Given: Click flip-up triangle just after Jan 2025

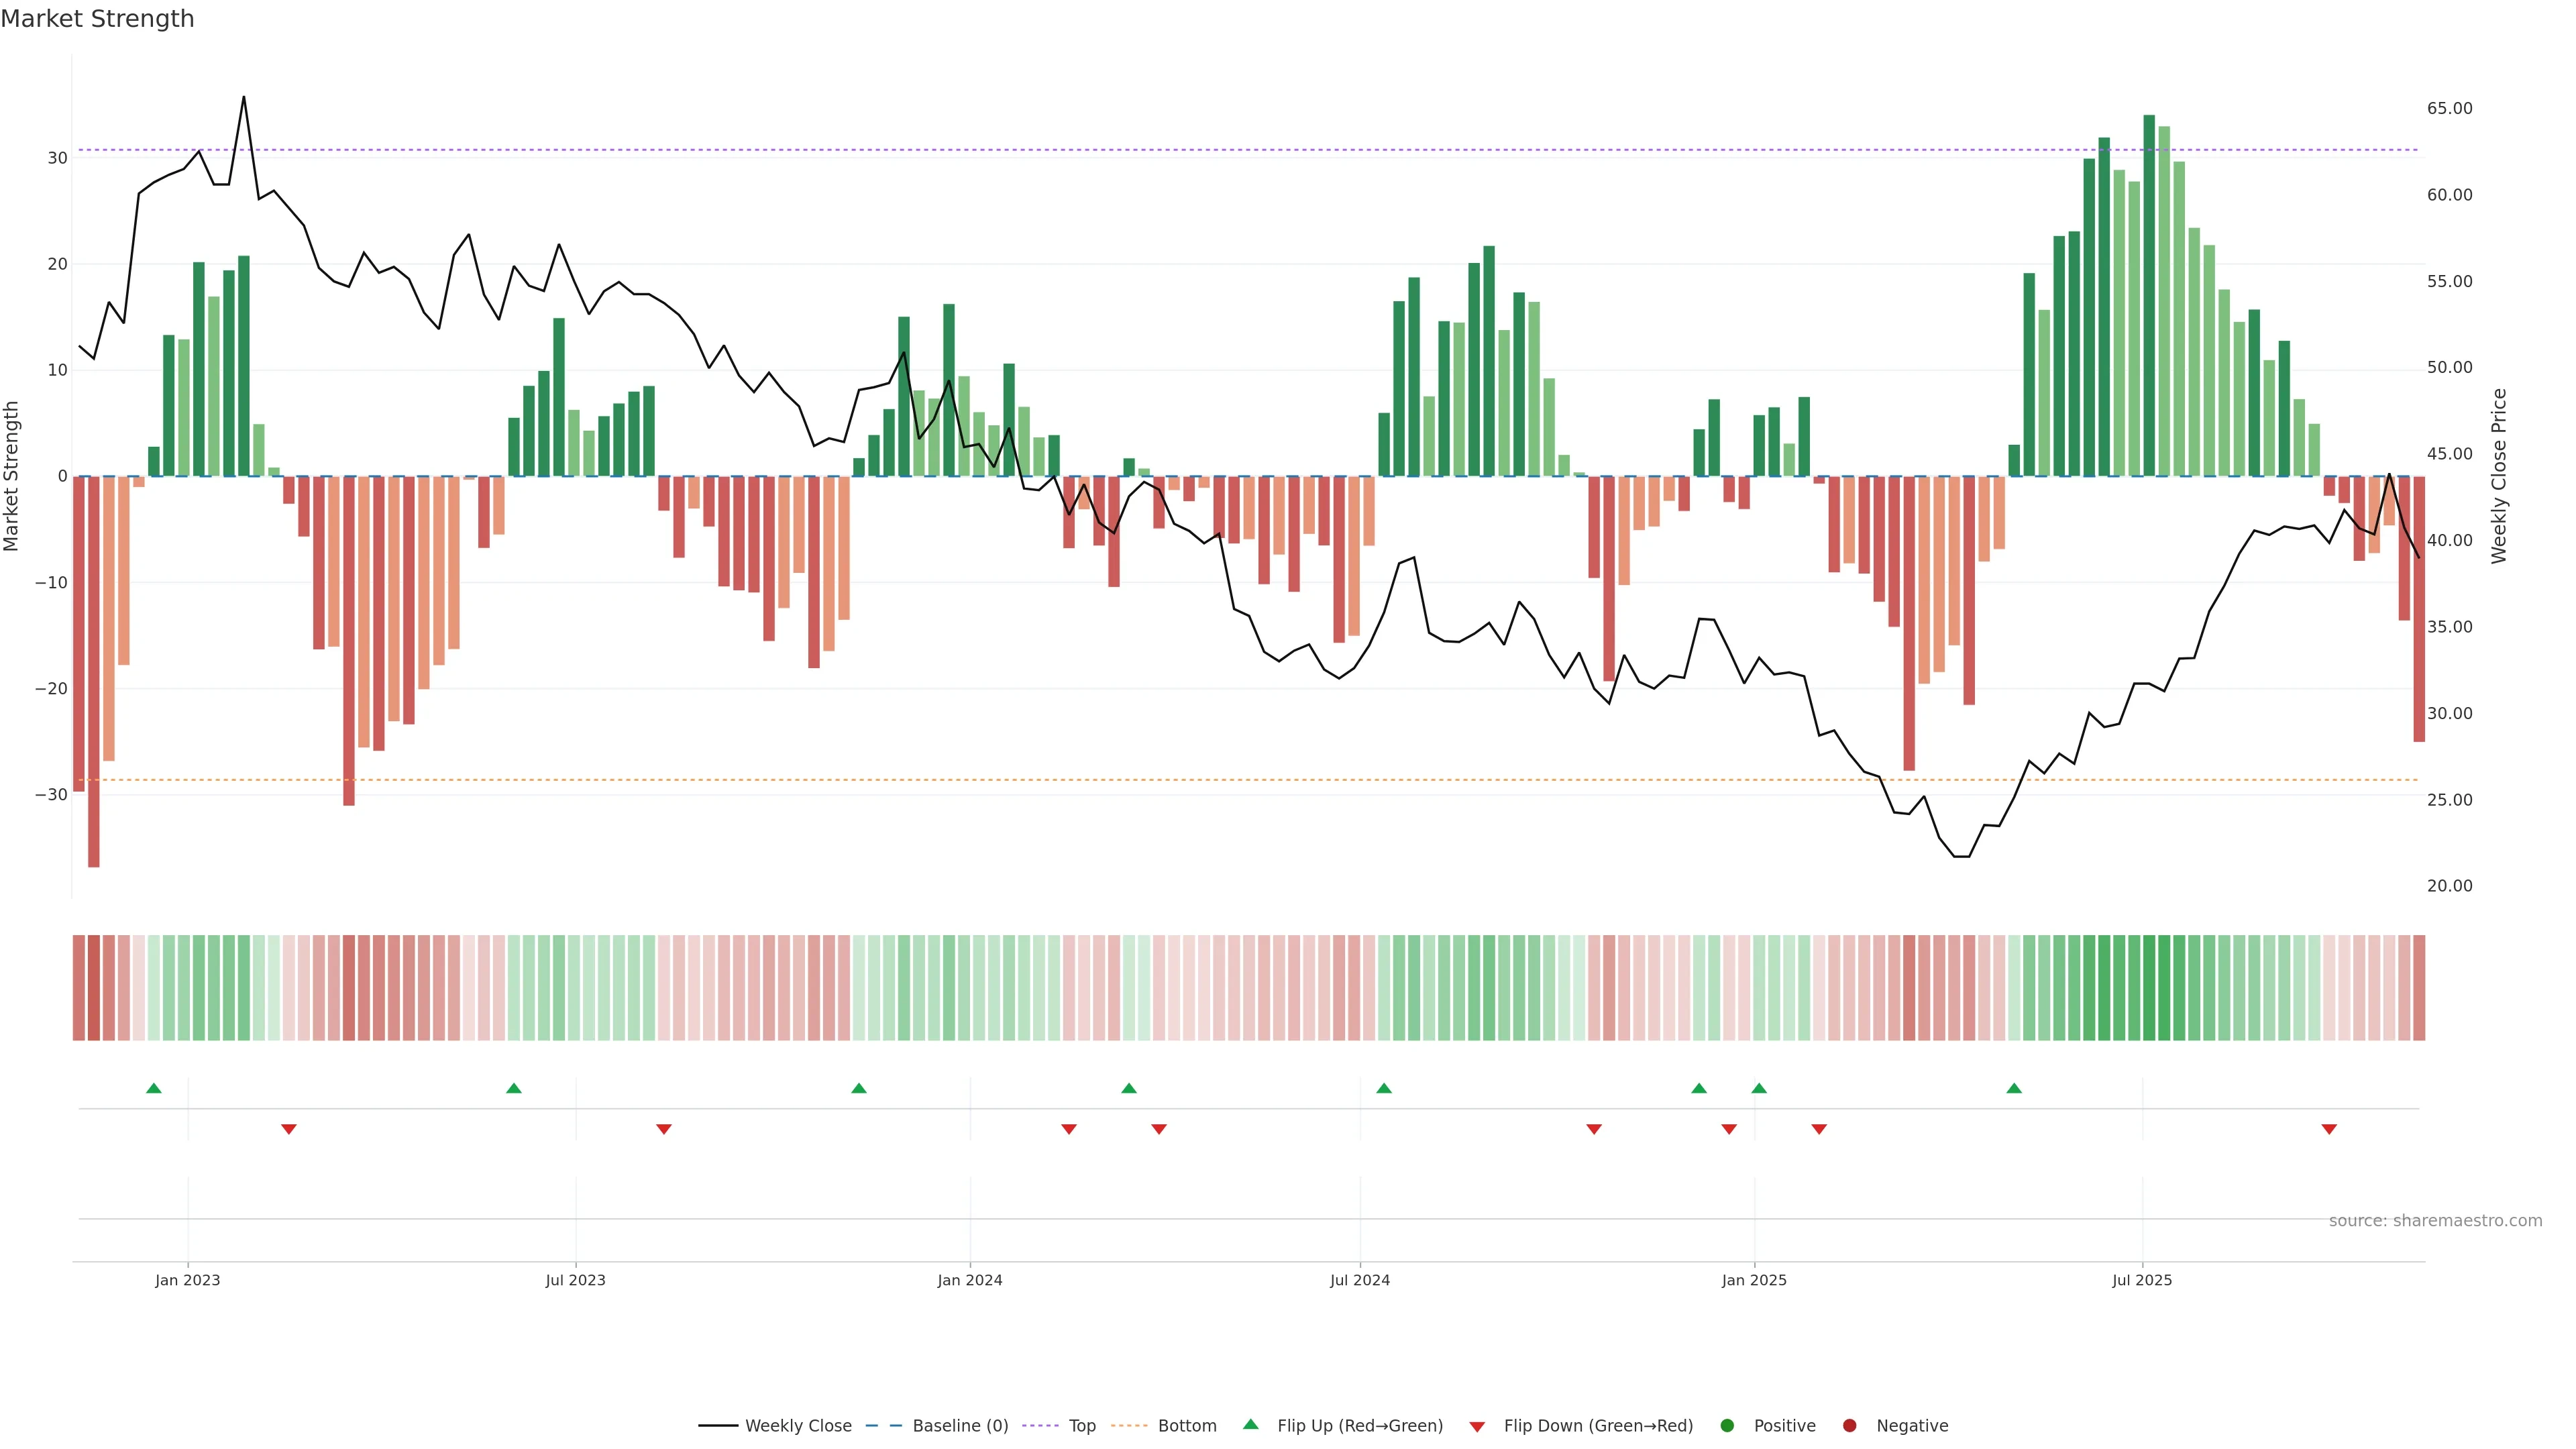Looking at the screenshot, I should [x=1759, y=1088].
